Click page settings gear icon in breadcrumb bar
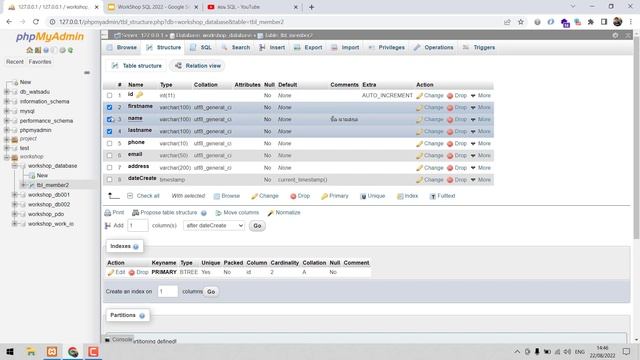Screen dimensions: 640x360 (x=615, y=36)
